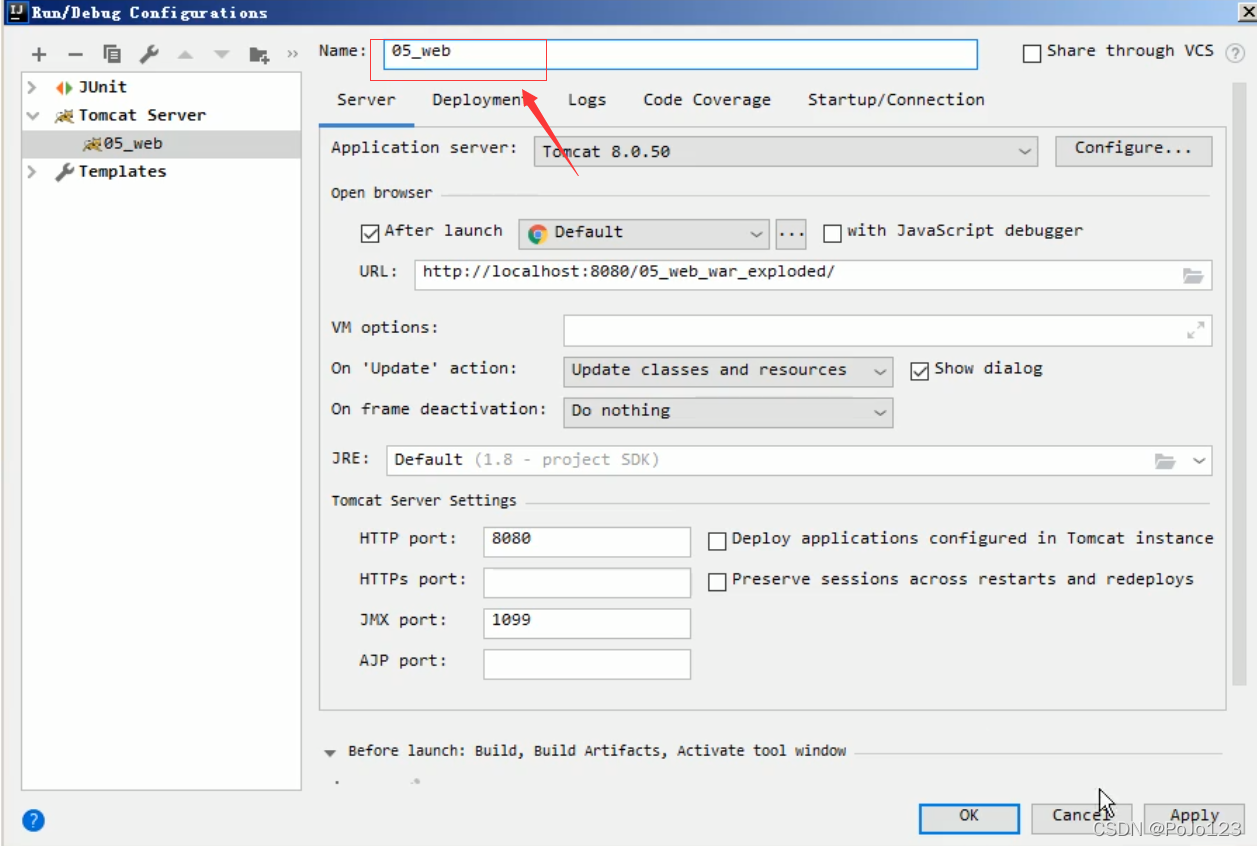
Task: Click the IntelliJ icon in title bar
Action: 15,12
